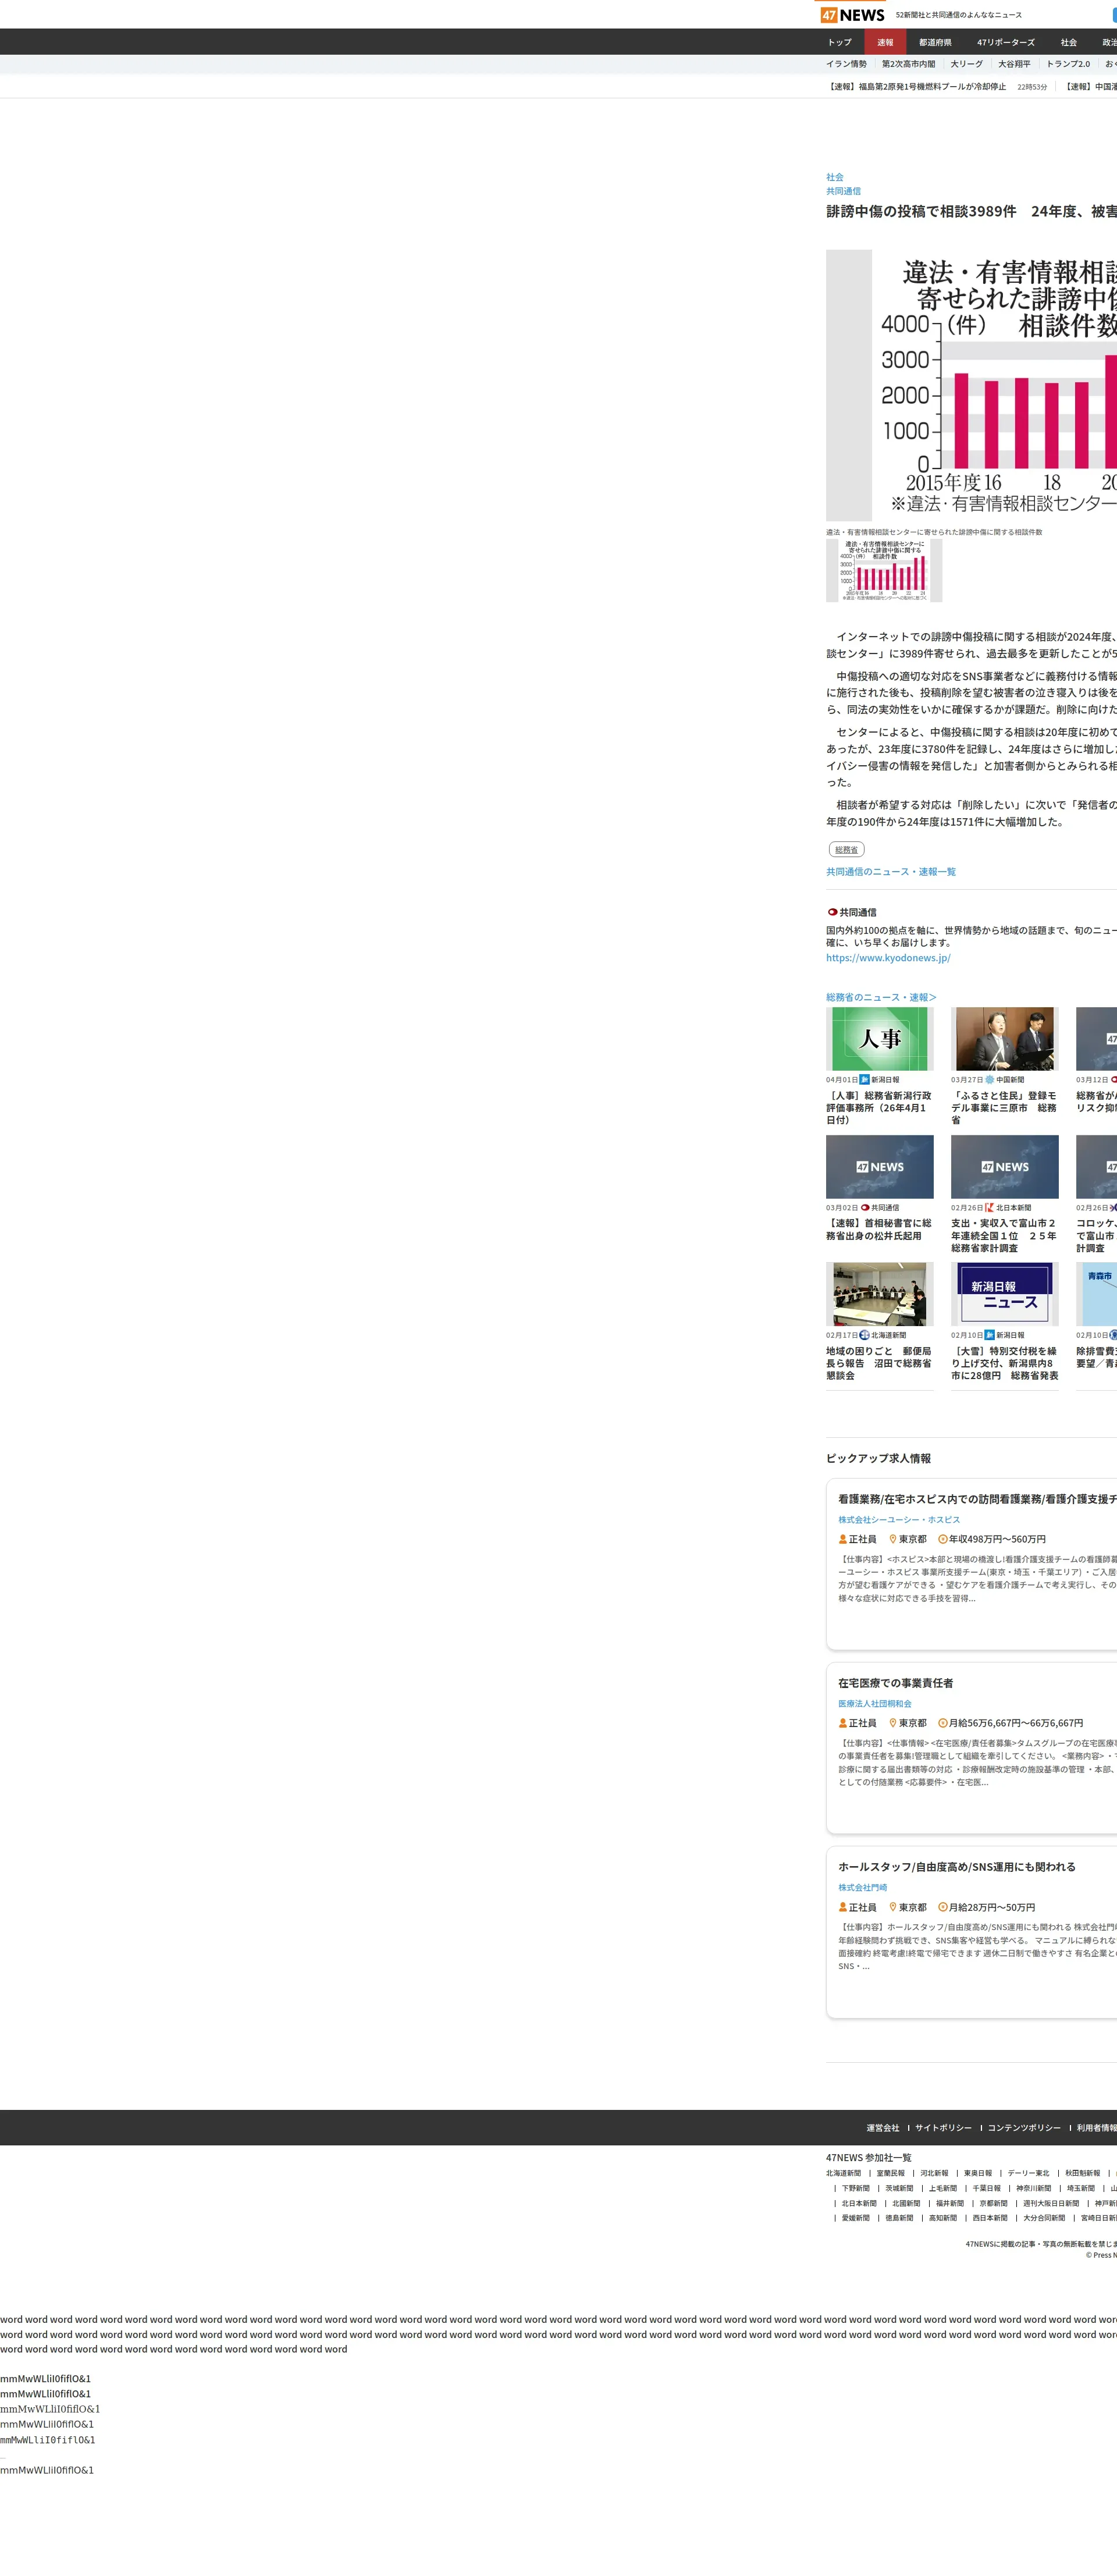The height and width of the screenshot is (2576, 1117).
Task: Open the 支出・実収入で富山市 article
Action: (x=1004, y=1235)
